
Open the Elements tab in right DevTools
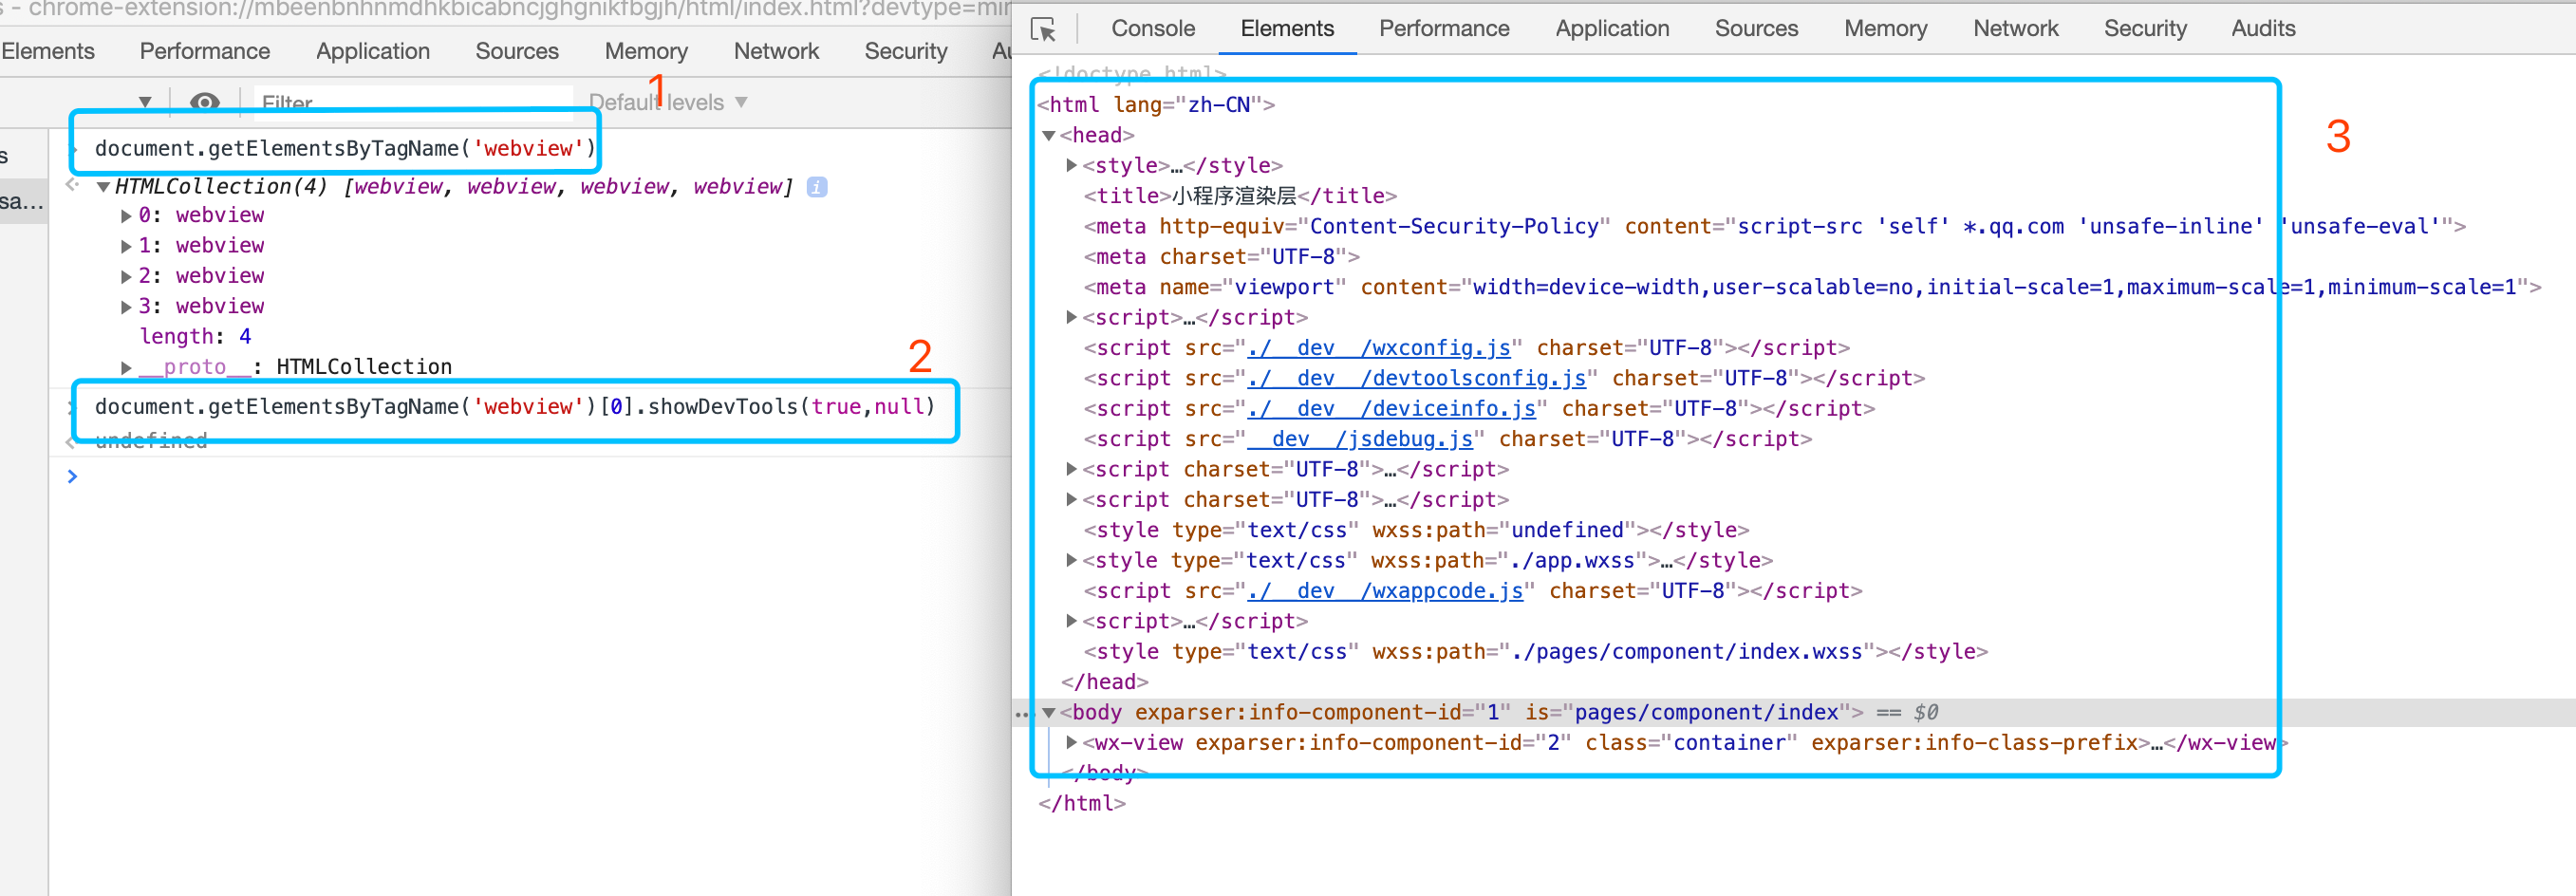(1287, 28)
